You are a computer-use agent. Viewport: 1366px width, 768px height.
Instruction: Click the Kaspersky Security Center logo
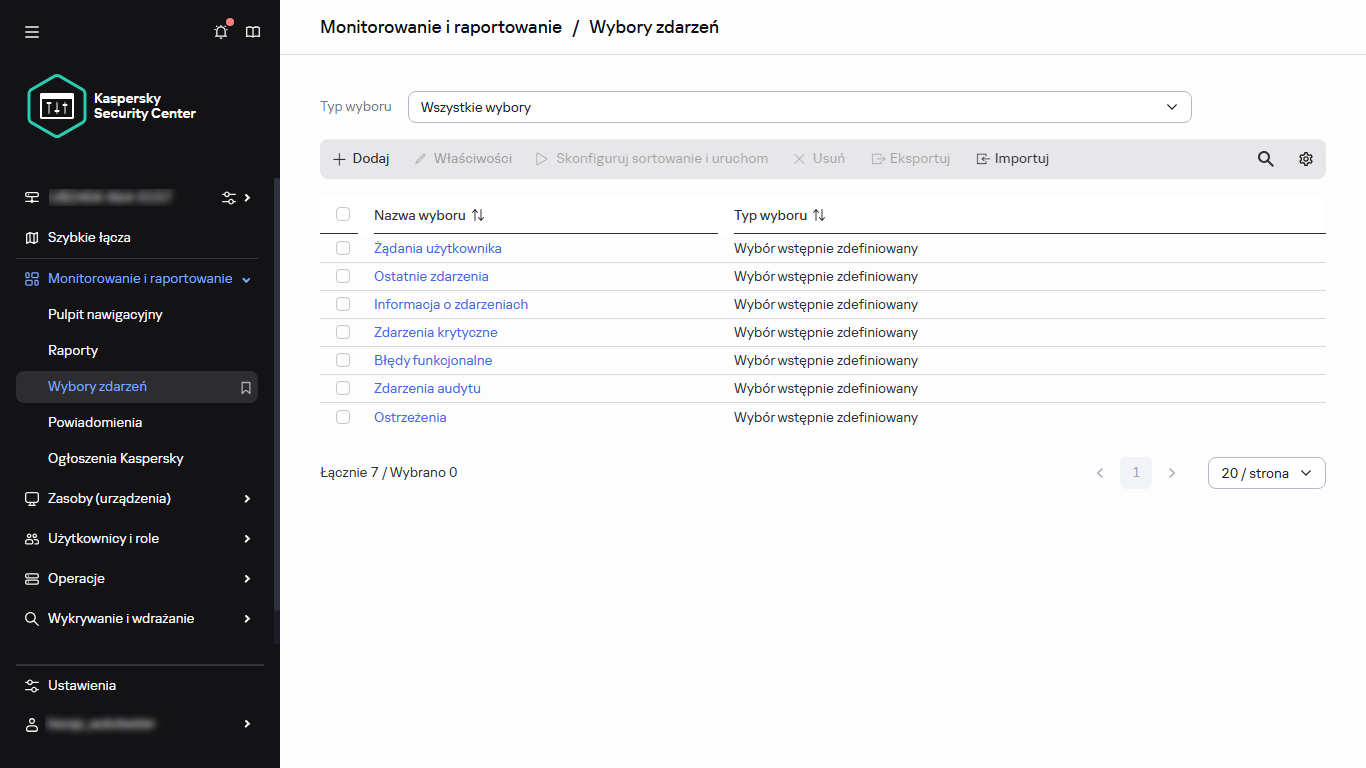pos(56,105)
